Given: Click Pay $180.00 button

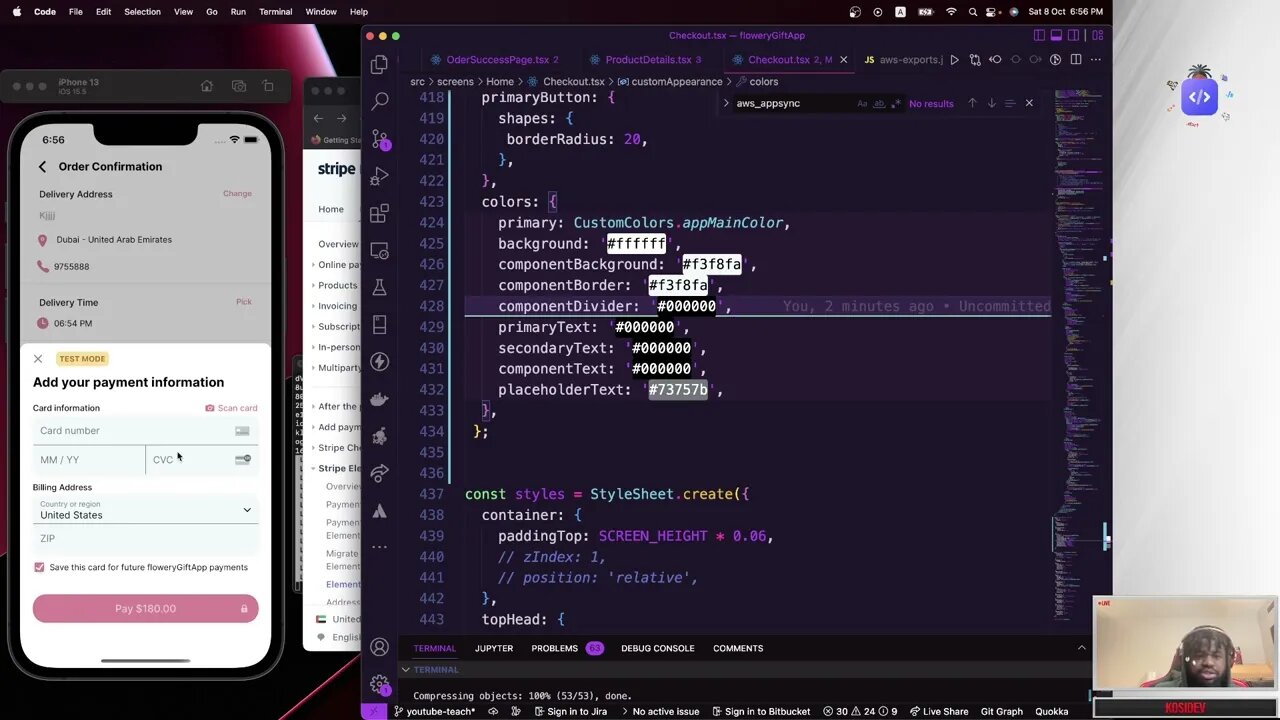Looking at the screenshot, I should (145, 608).
